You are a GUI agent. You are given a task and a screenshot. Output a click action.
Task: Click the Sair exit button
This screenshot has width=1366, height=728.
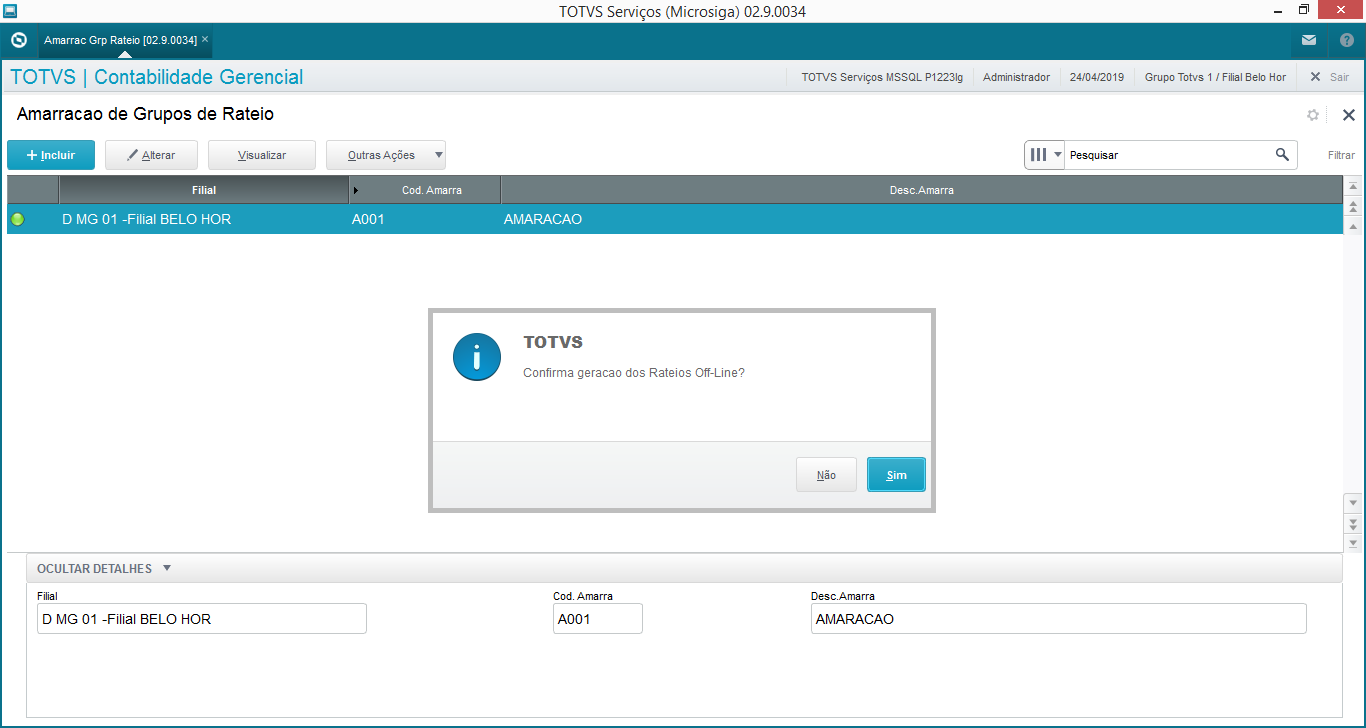[x=1329, y=77]
